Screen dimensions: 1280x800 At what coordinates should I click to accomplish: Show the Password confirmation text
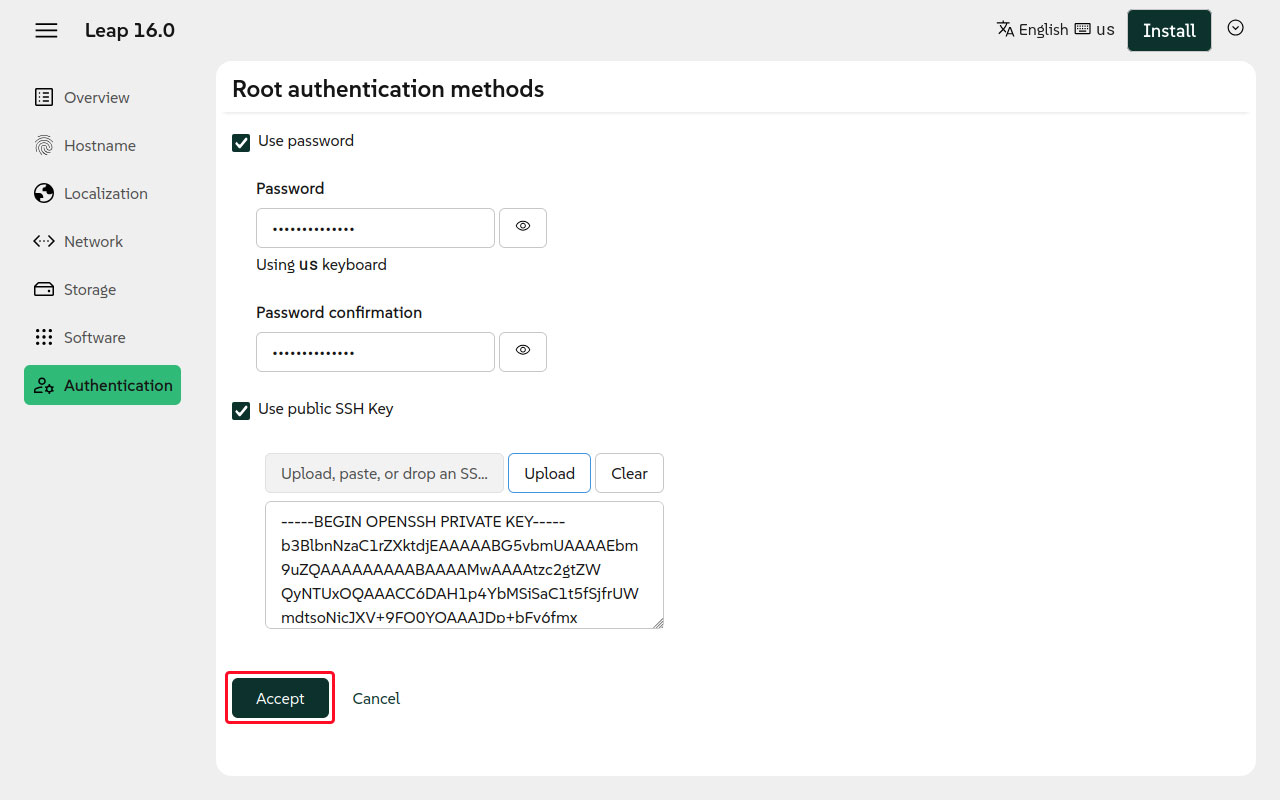pos(522,351)
